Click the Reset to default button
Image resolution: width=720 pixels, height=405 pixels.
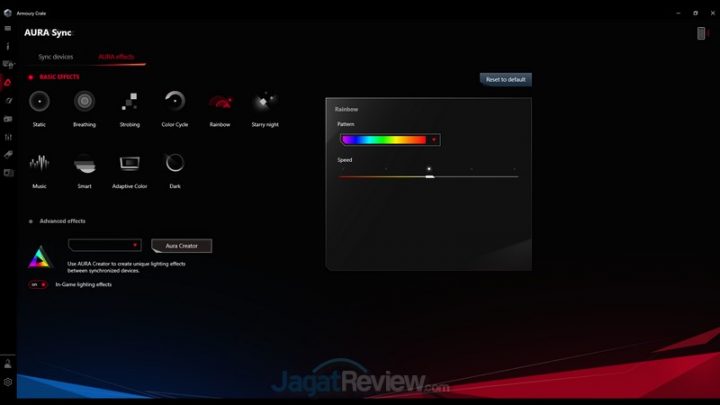point(506,79)
